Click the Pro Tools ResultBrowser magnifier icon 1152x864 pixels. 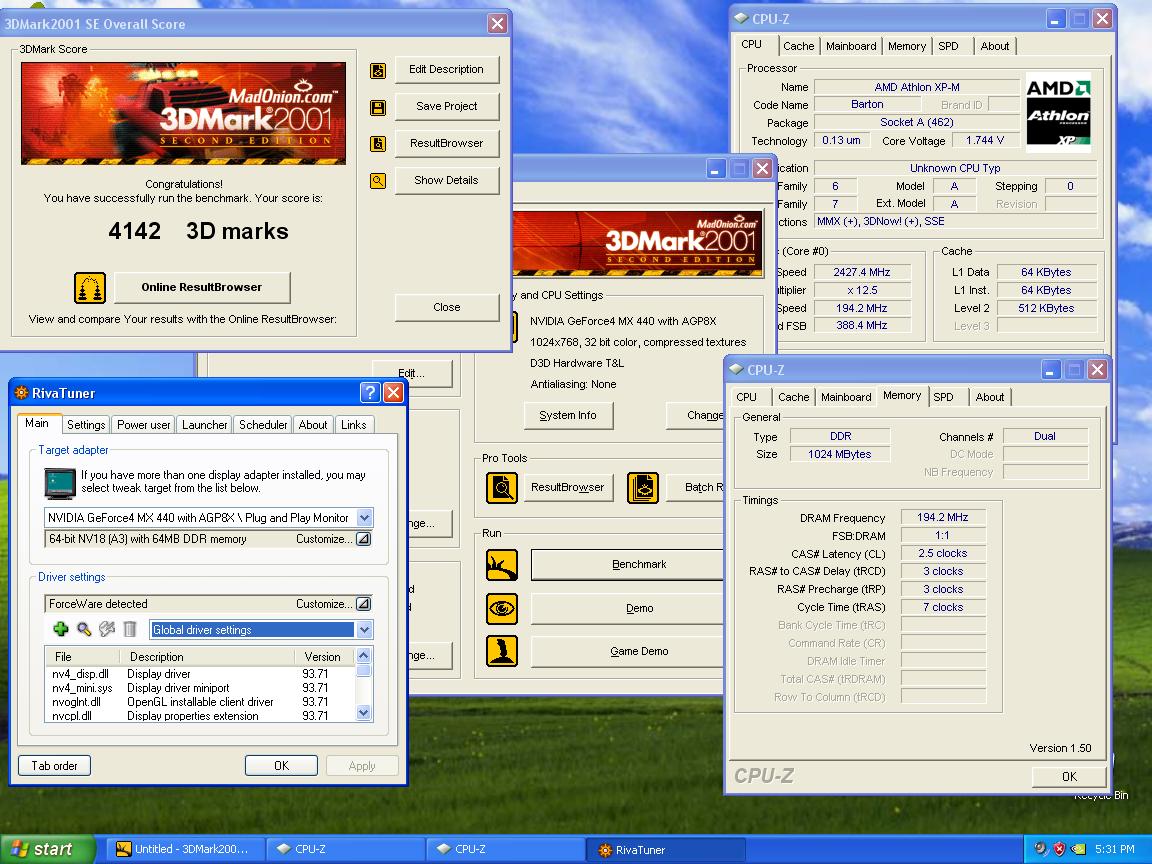502,488
